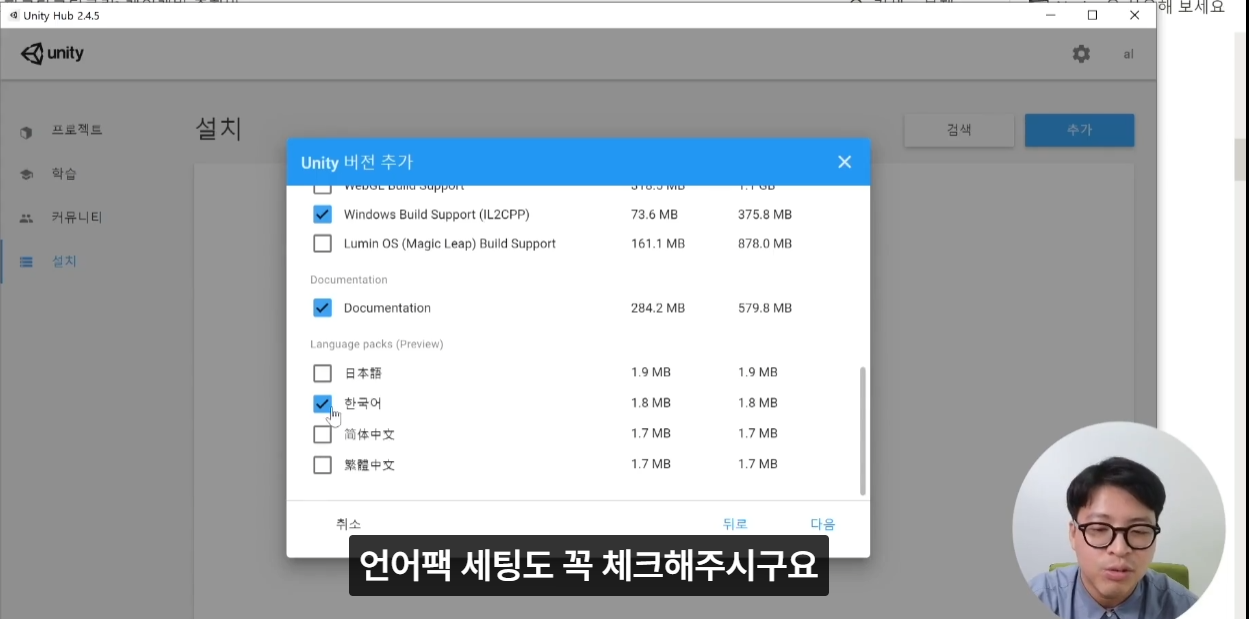Check the WebGL Build Support checkbox
Viewport: 1249px width, 619px height.
coord(322,187)
